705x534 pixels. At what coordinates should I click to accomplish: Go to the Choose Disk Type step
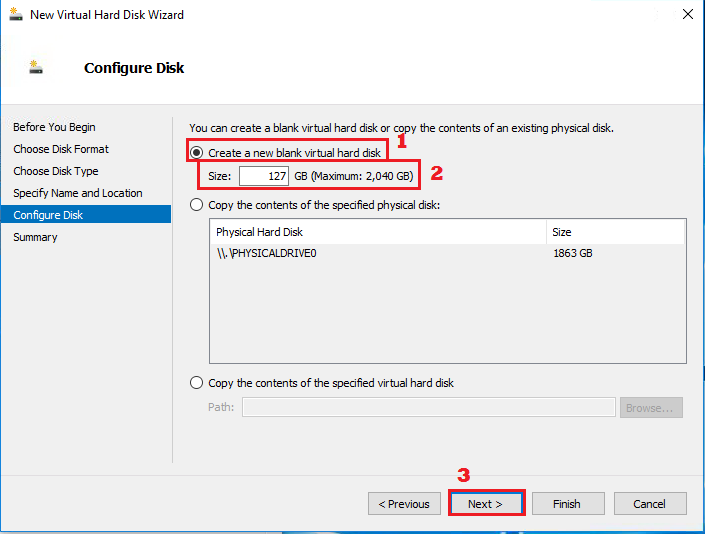click(56, 171)
